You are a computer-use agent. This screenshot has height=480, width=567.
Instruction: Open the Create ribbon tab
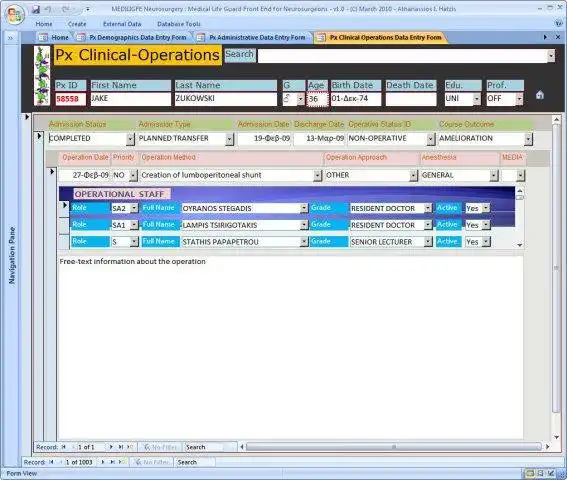(77, 24)
